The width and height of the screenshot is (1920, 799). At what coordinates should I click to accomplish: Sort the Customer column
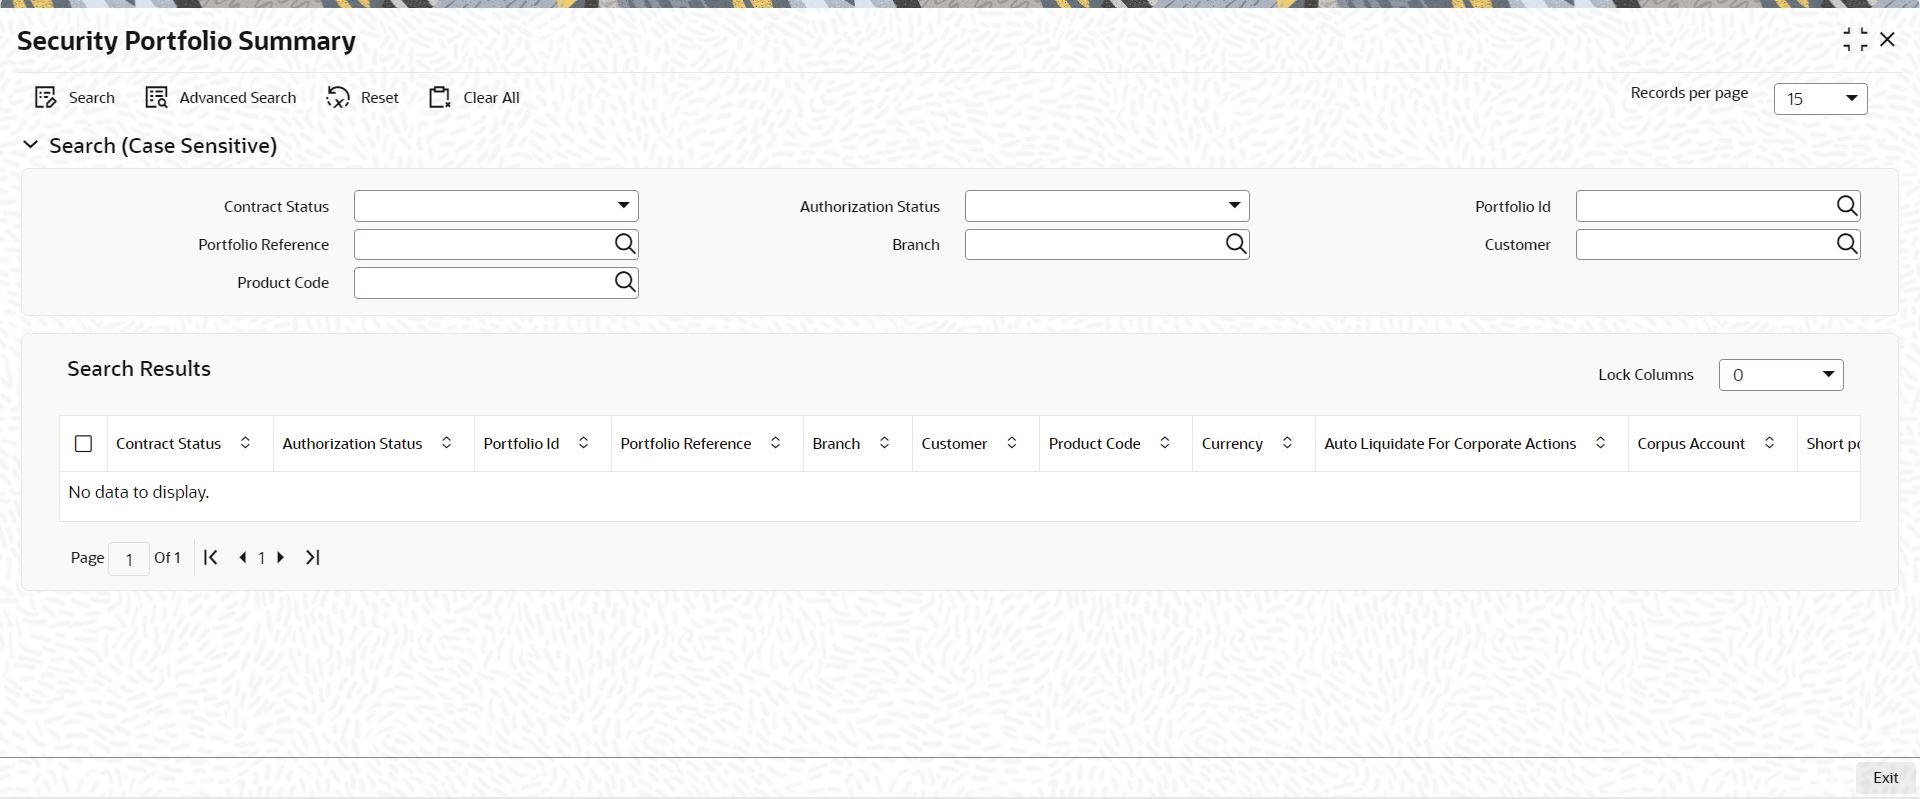[x=1011, y=443]
